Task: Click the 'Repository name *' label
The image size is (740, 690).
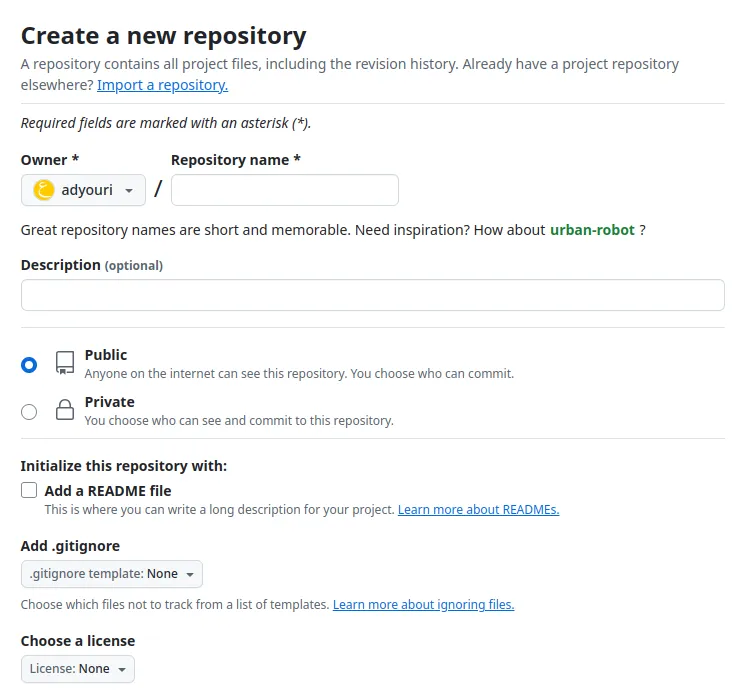Action: (x=235, y=160)
